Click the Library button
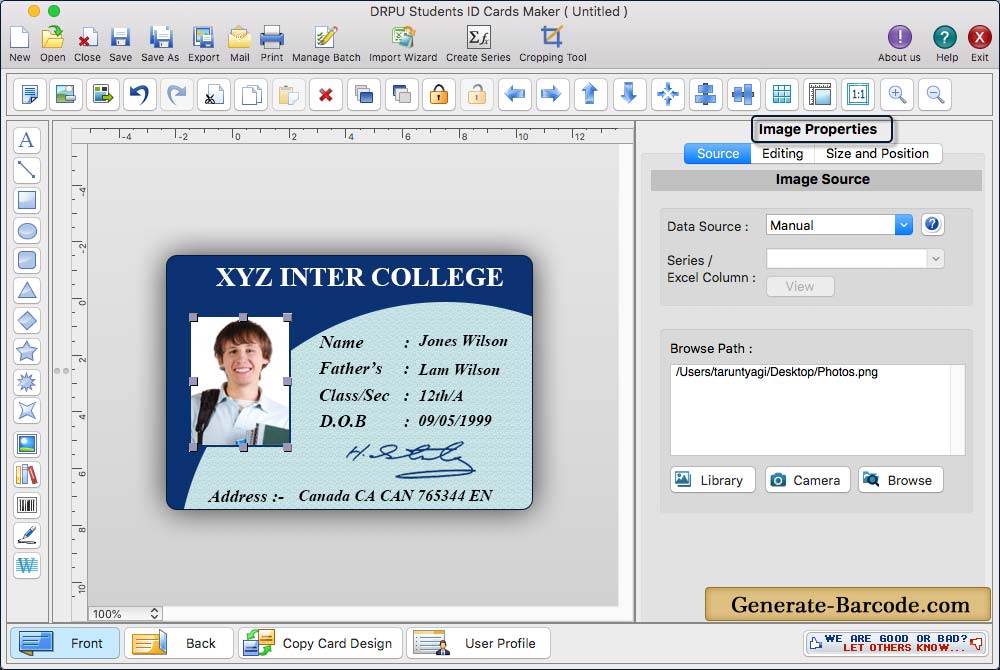The image size is (1000, 670). [712, 480]
